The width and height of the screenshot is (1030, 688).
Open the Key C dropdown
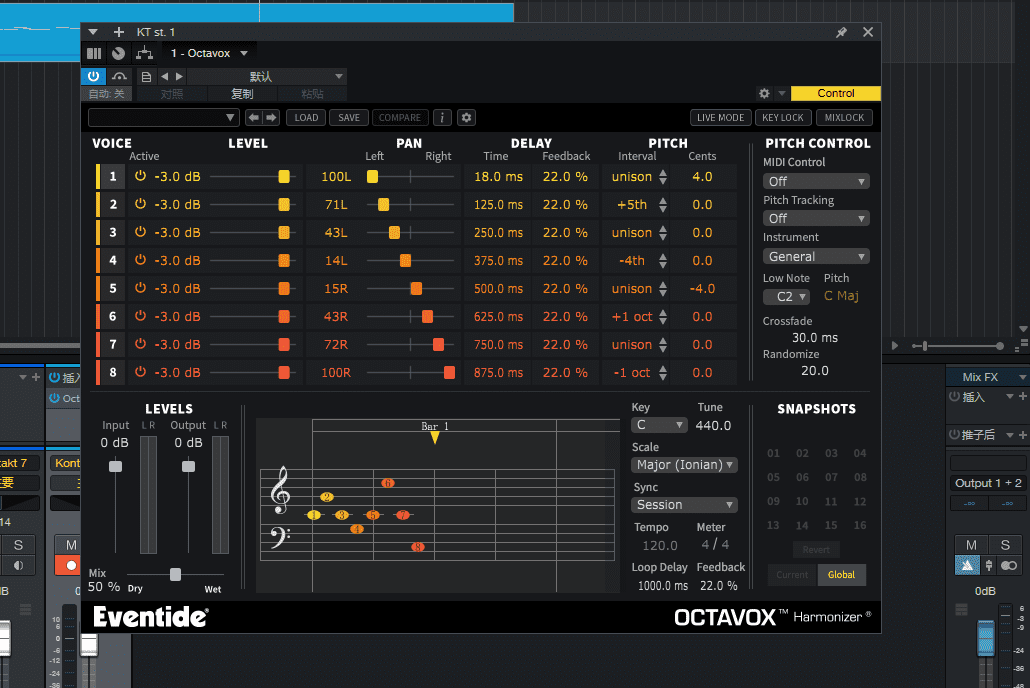659,425
